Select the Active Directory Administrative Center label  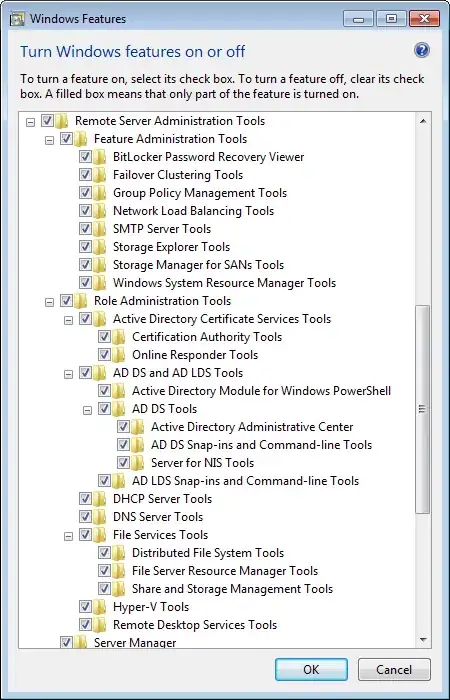[x=252, y=427]
